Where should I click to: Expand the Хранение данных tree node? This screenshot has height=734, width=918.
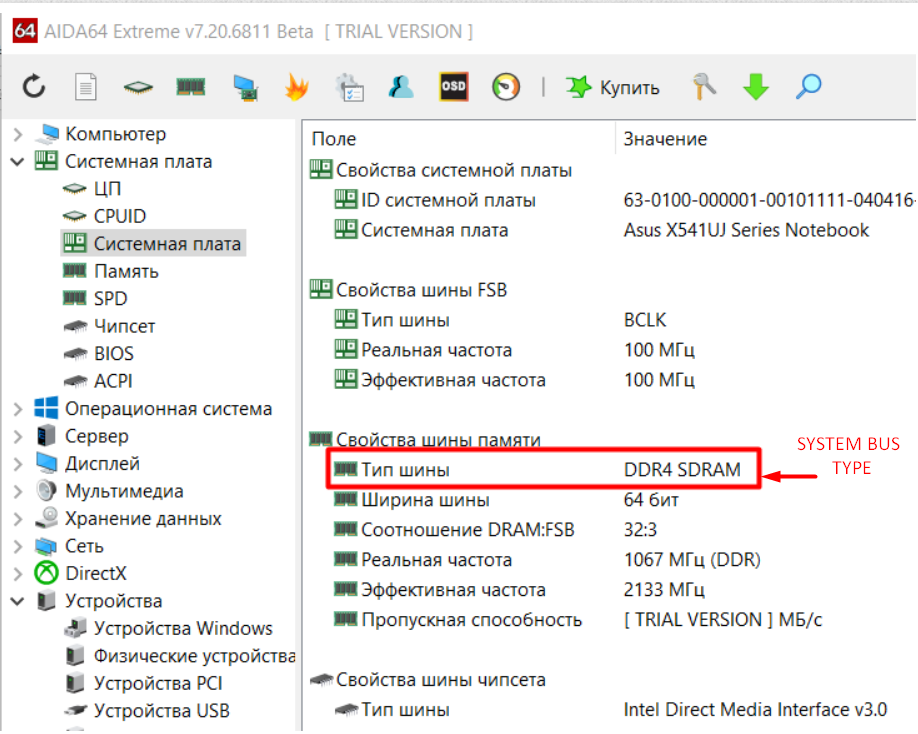point(18,519)
